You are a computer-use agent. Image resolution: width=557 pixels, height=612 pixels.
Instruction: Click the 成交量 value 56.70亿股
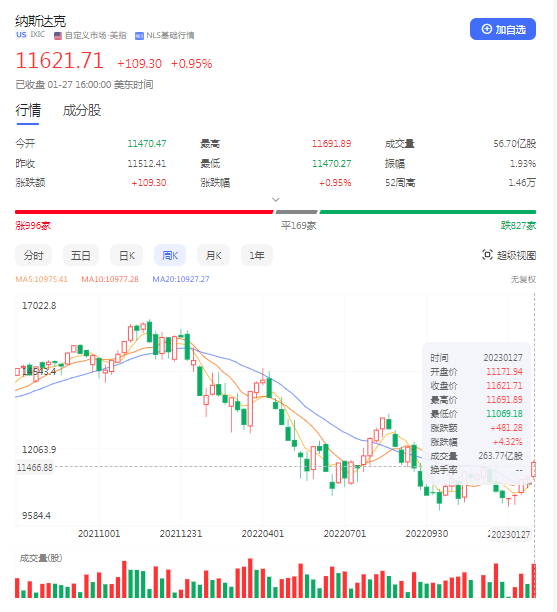514,144
